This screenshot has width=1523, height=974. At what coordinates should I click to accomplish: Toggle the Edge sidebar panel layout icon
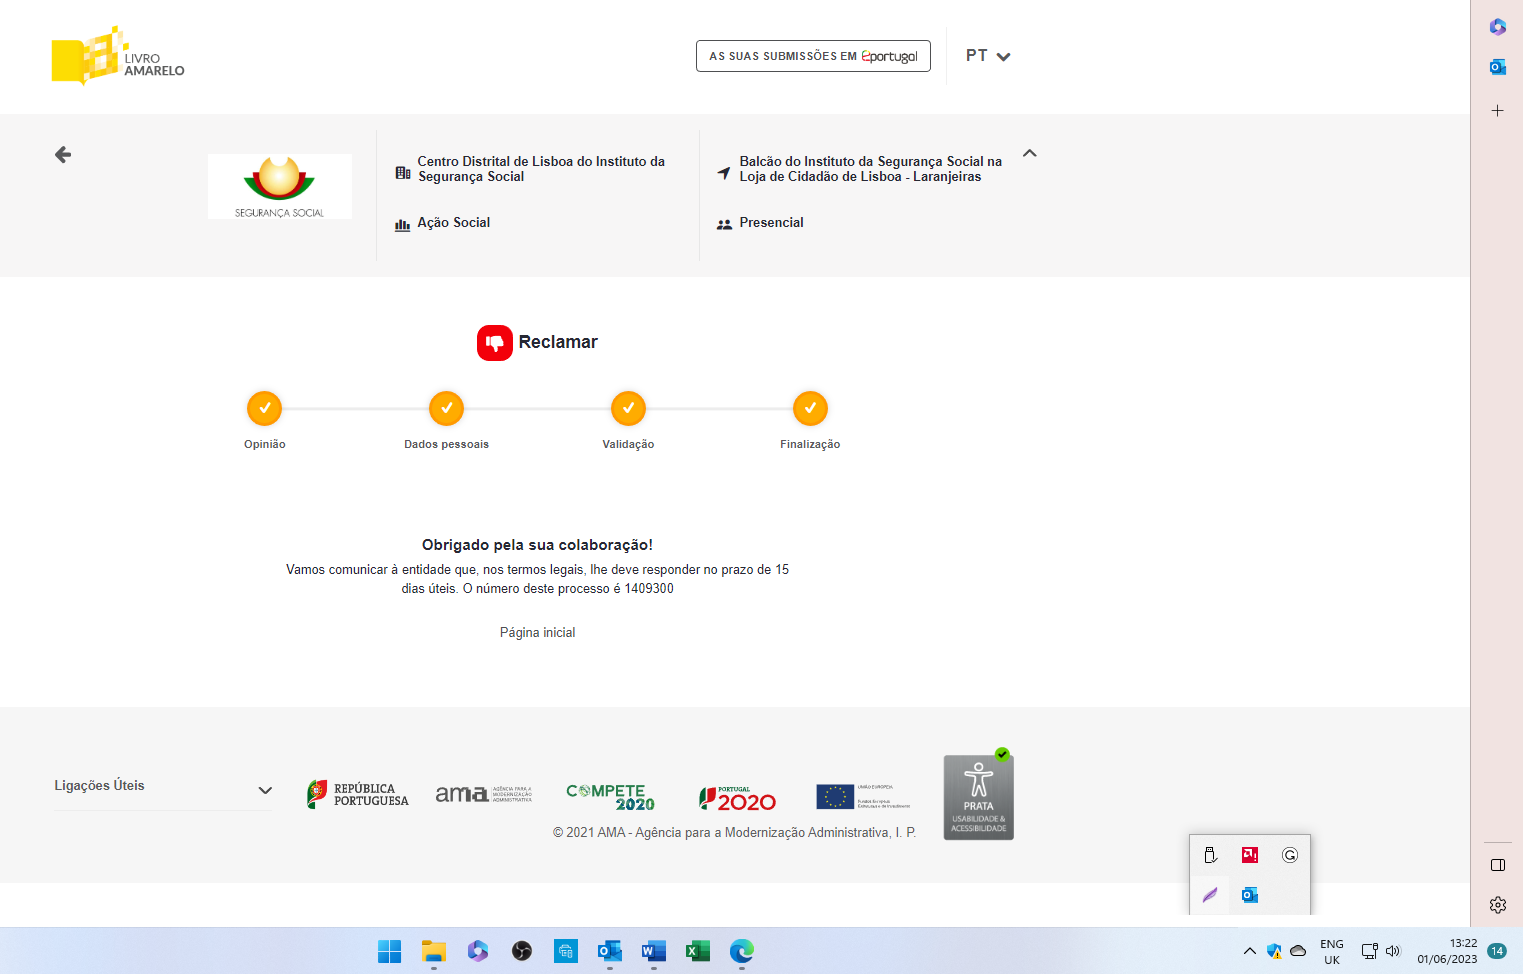(x=1497, y=865)
